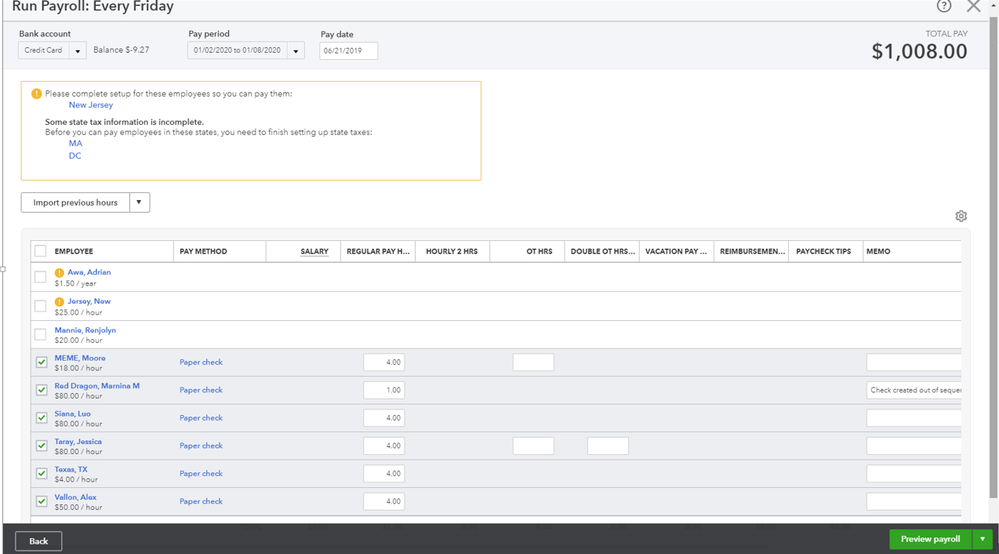Open the Import previous hours arrow menu
The height and width of the screenshot is (554, 999).
click(139, 203)
